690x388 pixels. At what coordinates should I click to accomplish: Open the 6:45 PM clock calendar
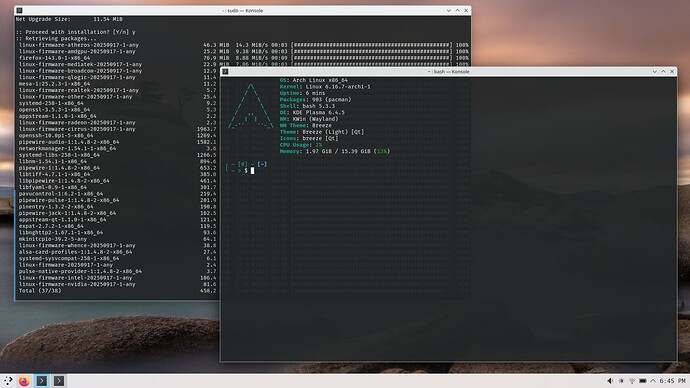pos(672,381)
